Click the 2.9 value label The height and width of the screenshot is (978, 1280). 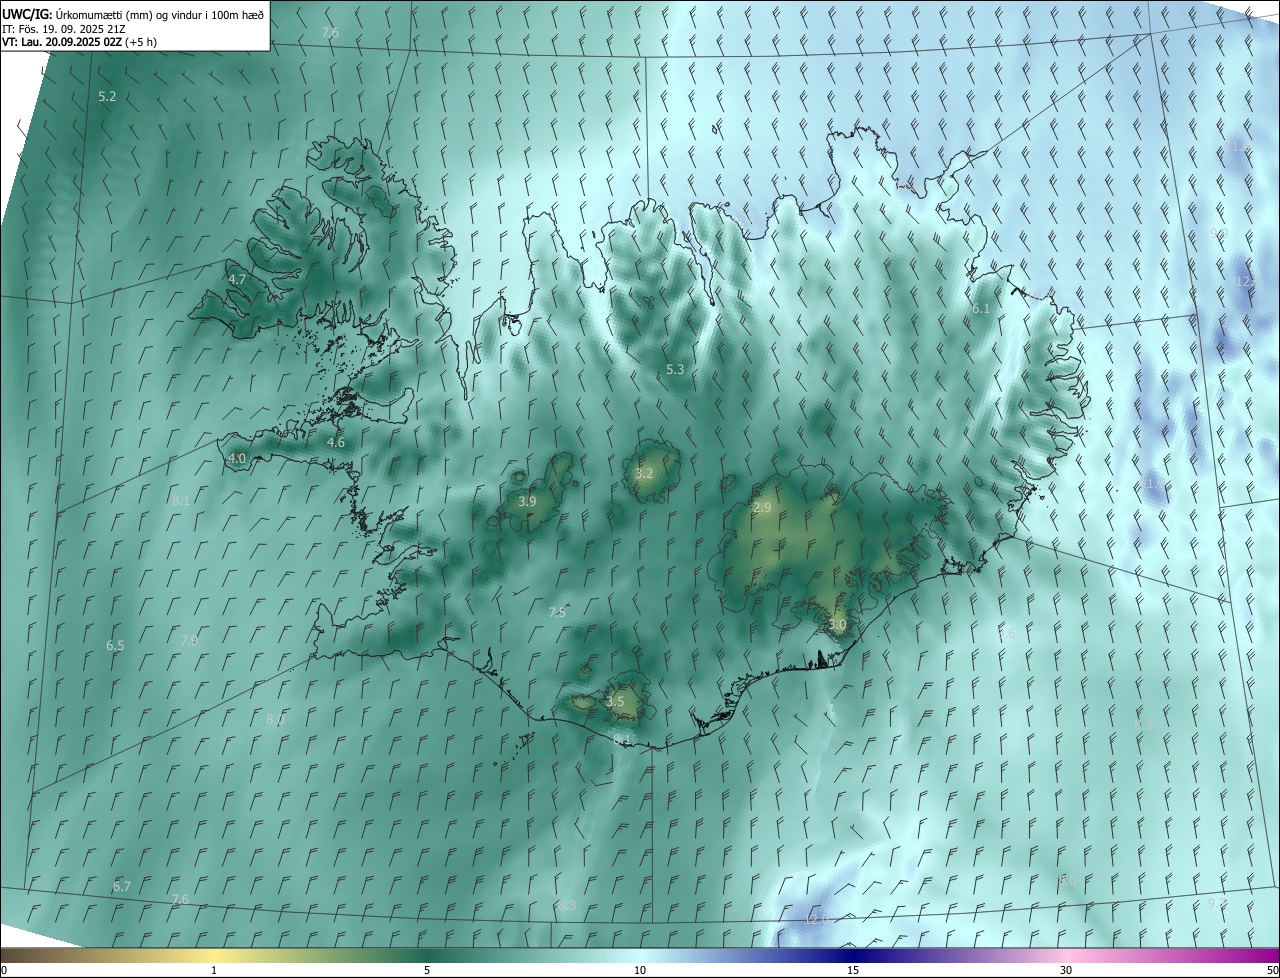(x=762, y=508)
